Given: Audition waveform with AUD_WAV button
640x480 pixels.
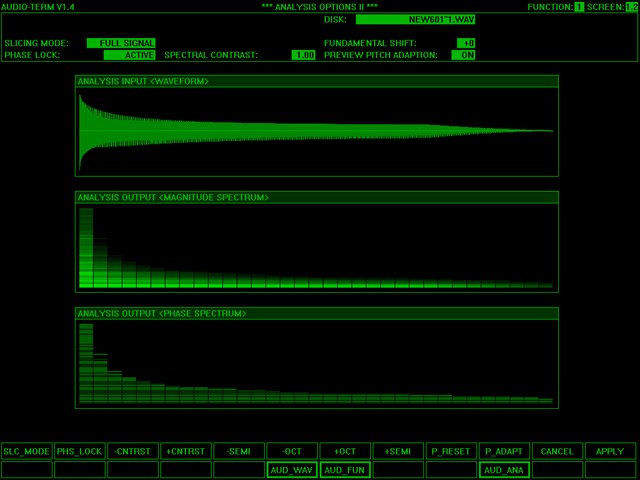Looking at the screenshot, I should click(292, 470).
